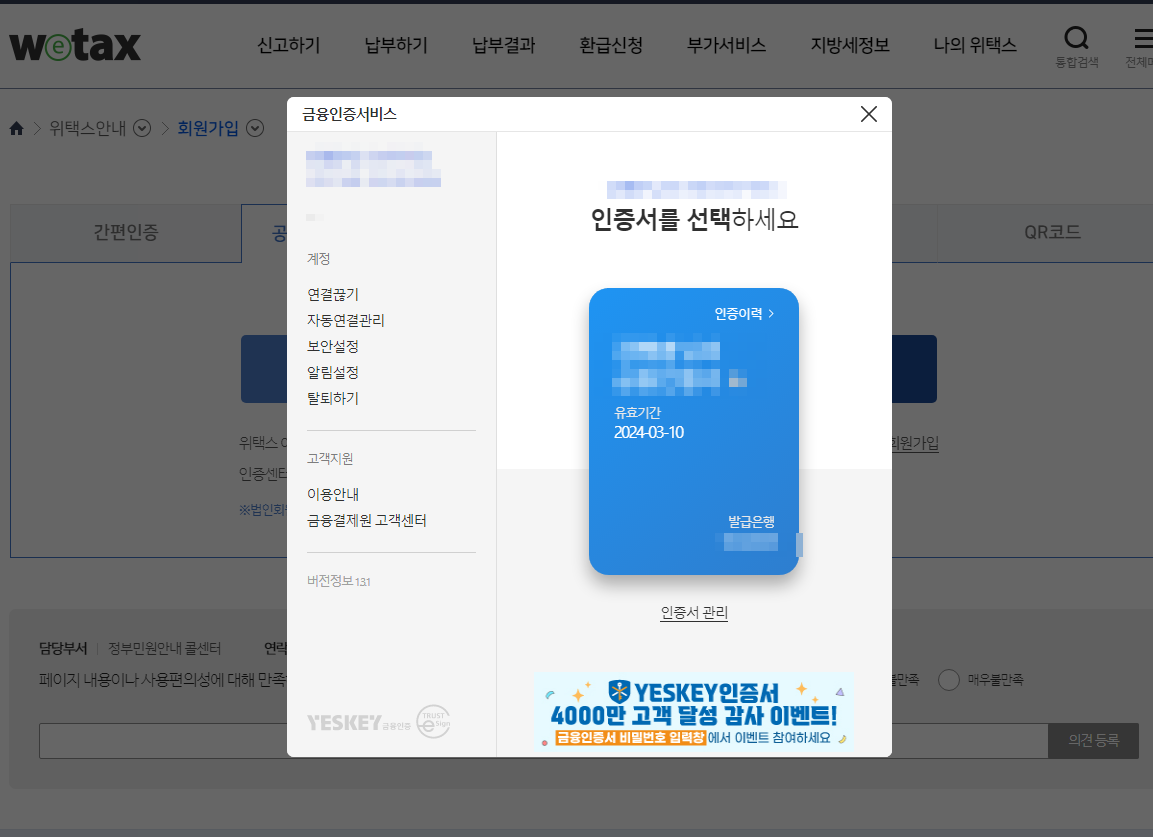
Task: Click the 의견 등록 button
Action: pos(1093,741)
